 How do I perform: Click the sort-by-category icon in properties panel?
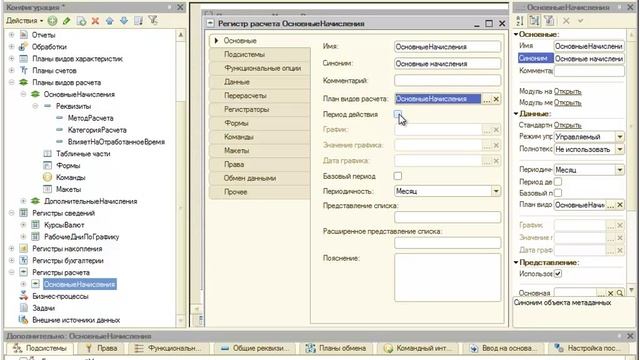pyautogui.click(x=534, y=20)
